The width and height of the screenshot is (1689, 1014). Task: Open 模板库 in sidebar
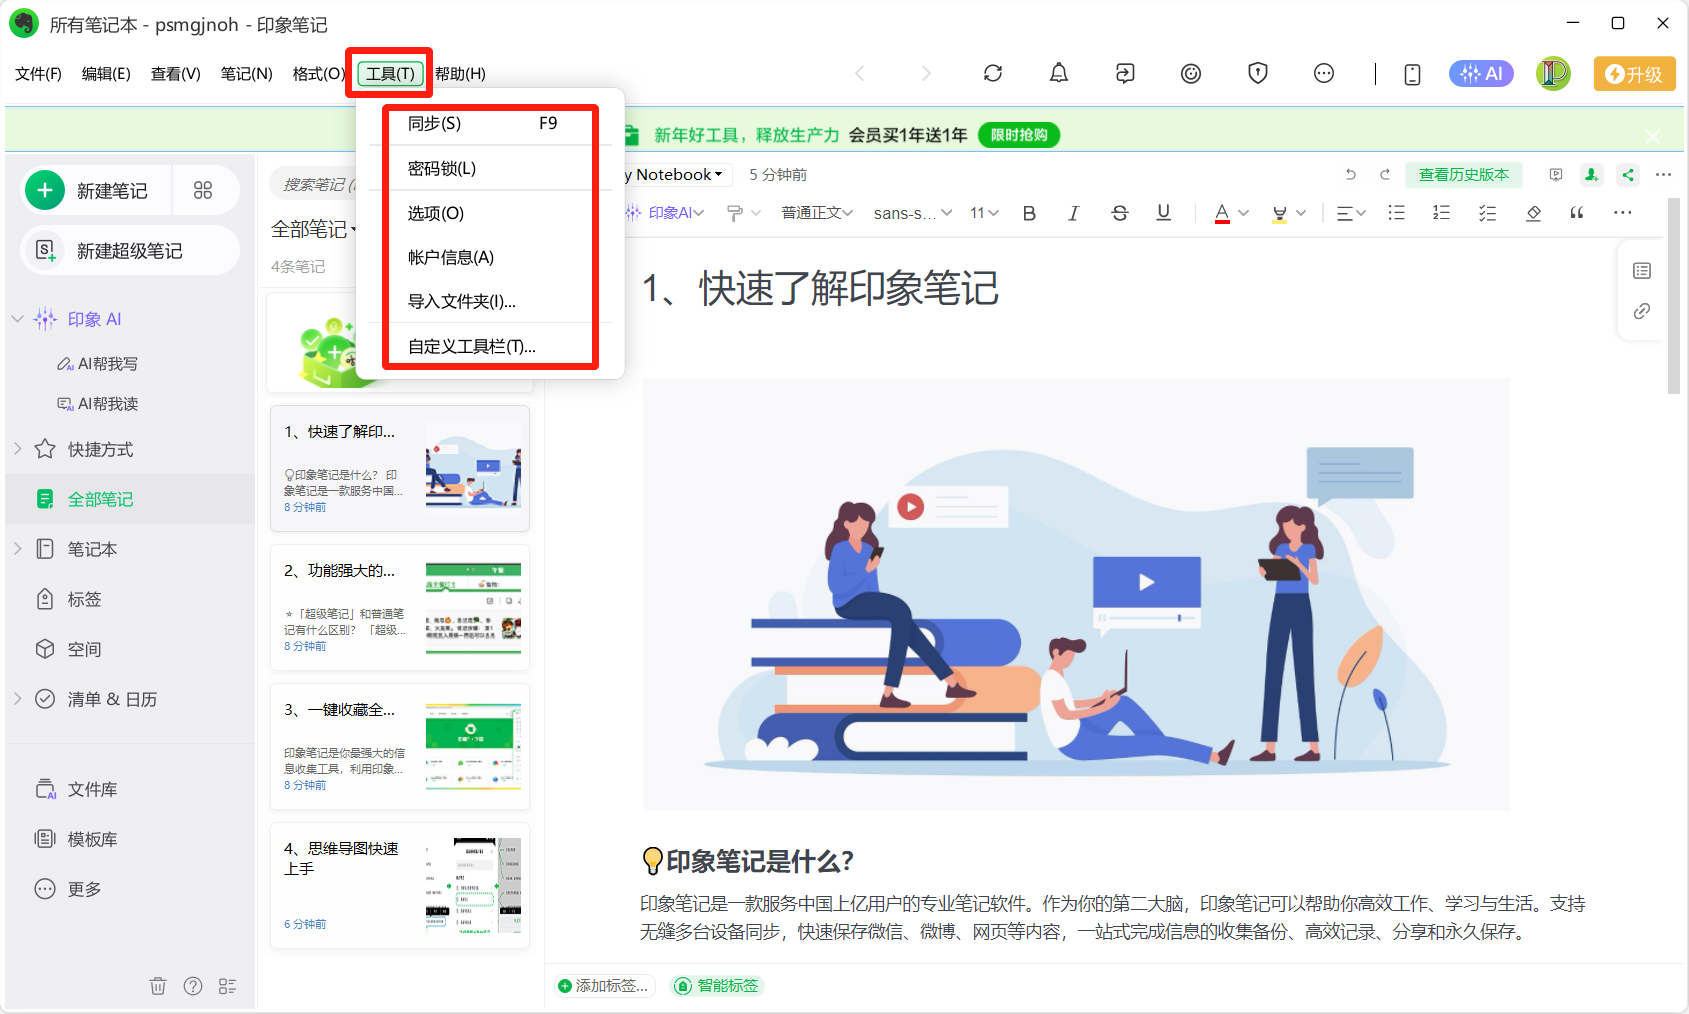click(76, 839)
